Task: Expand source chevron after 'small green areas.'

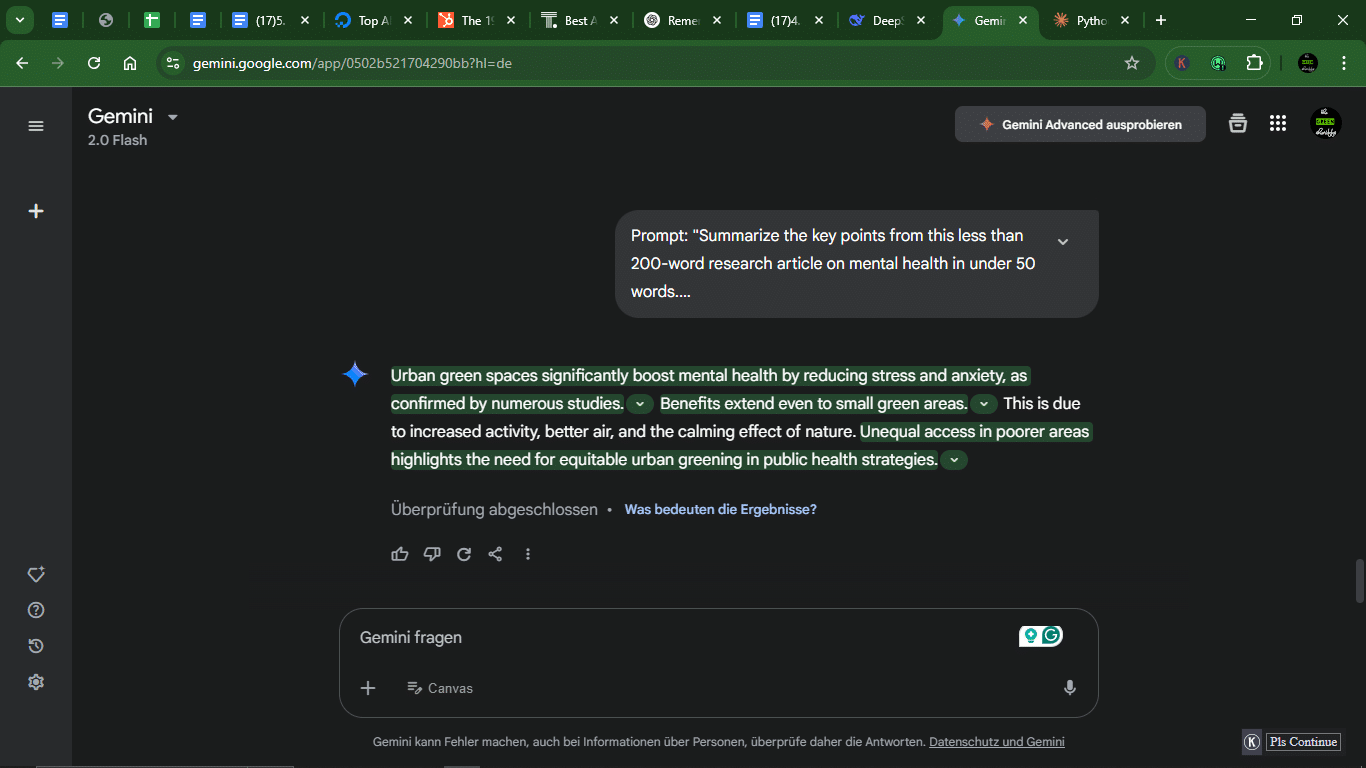Action: 984,404
